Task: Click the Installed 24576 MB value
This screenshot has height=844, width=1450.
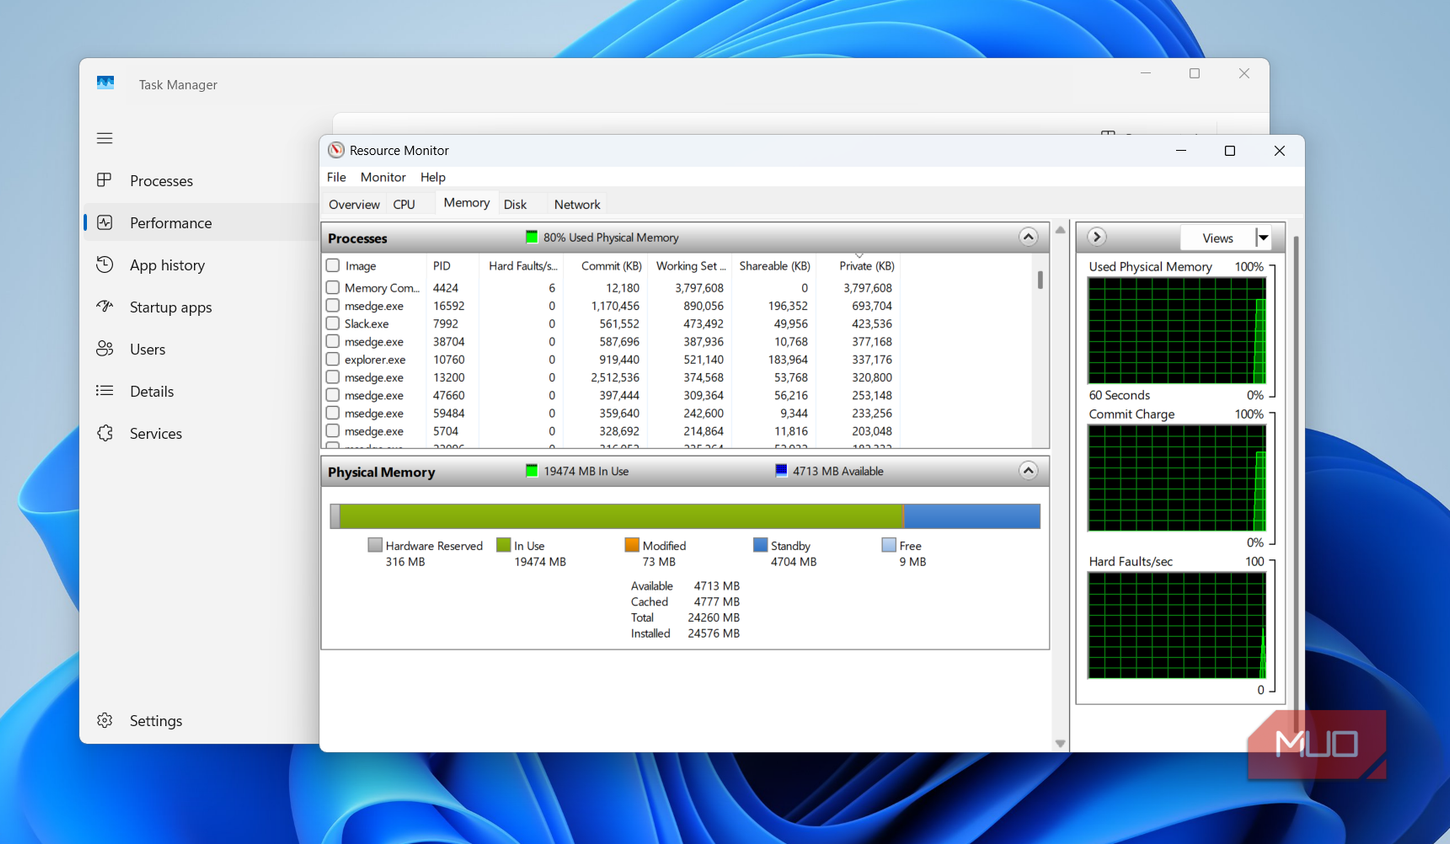Action: (713, 633)
